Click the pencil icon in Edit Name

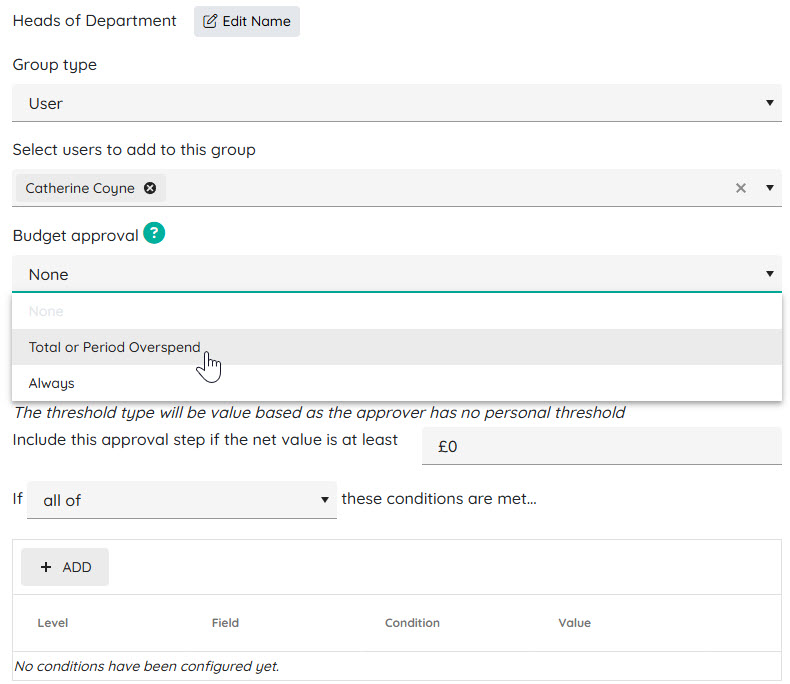click(210, 21)
